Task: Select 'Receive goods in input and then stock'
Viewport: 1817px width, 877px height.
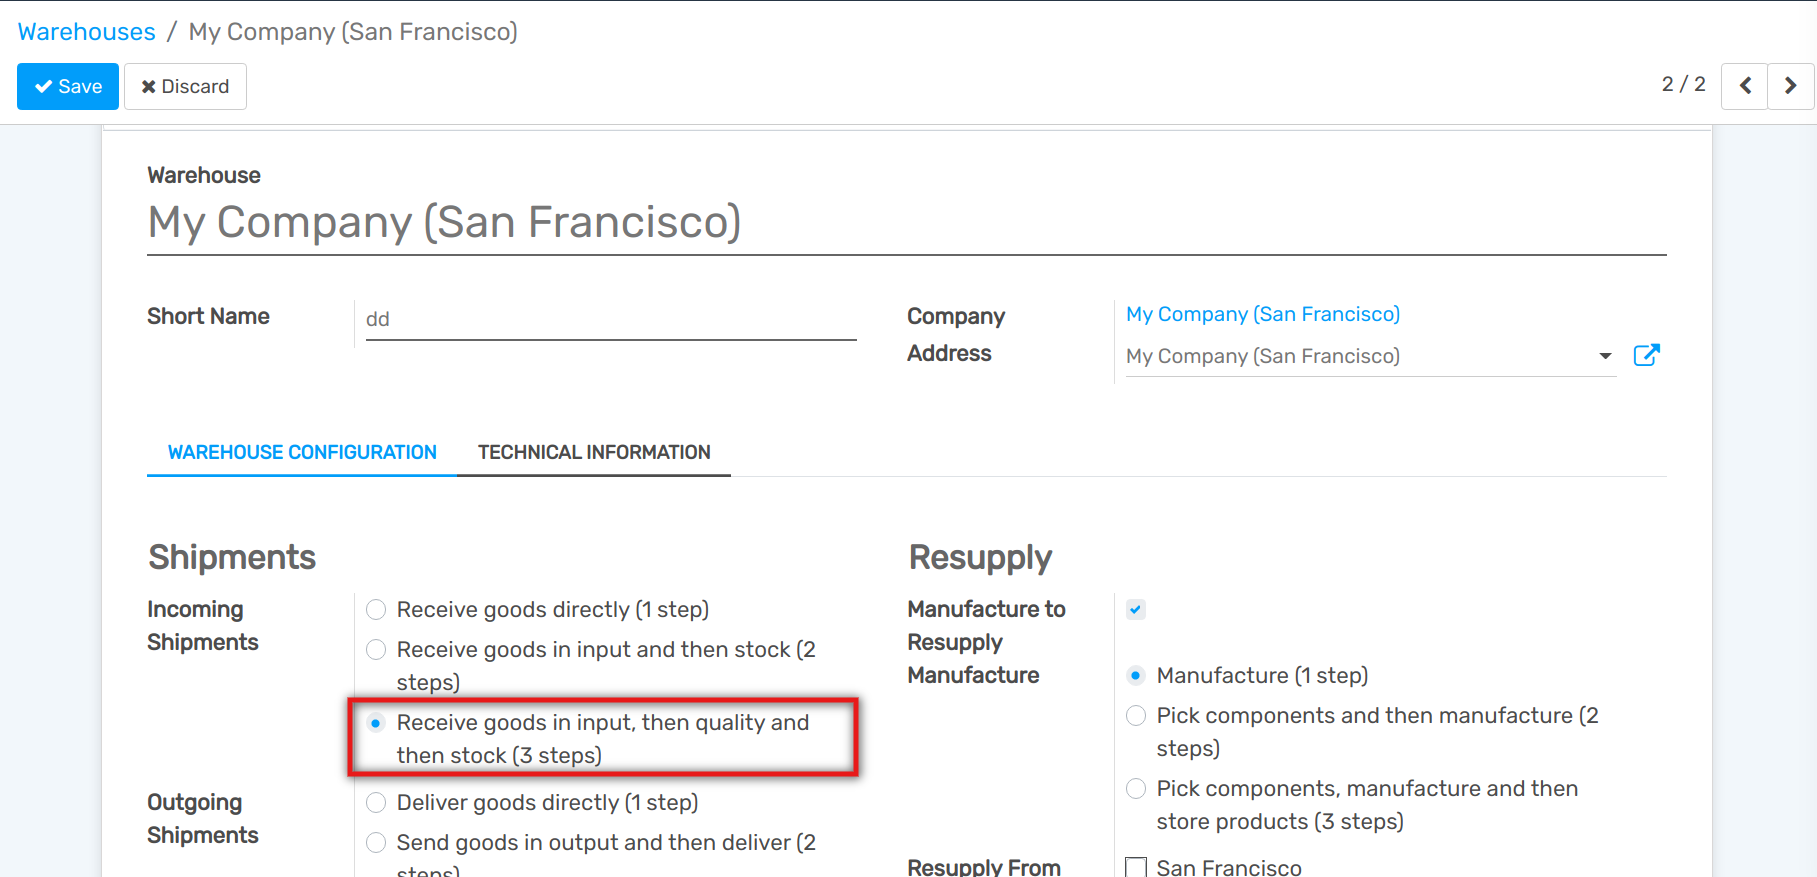Action: (x=375, y=649)
